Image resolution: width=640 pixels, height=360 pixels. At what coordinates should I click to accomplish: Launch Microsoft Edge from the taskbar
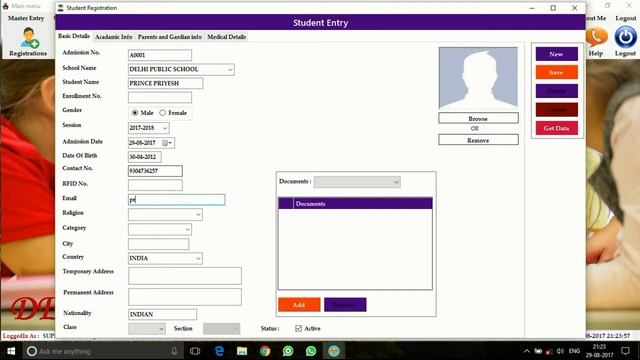tap(219, 351)
